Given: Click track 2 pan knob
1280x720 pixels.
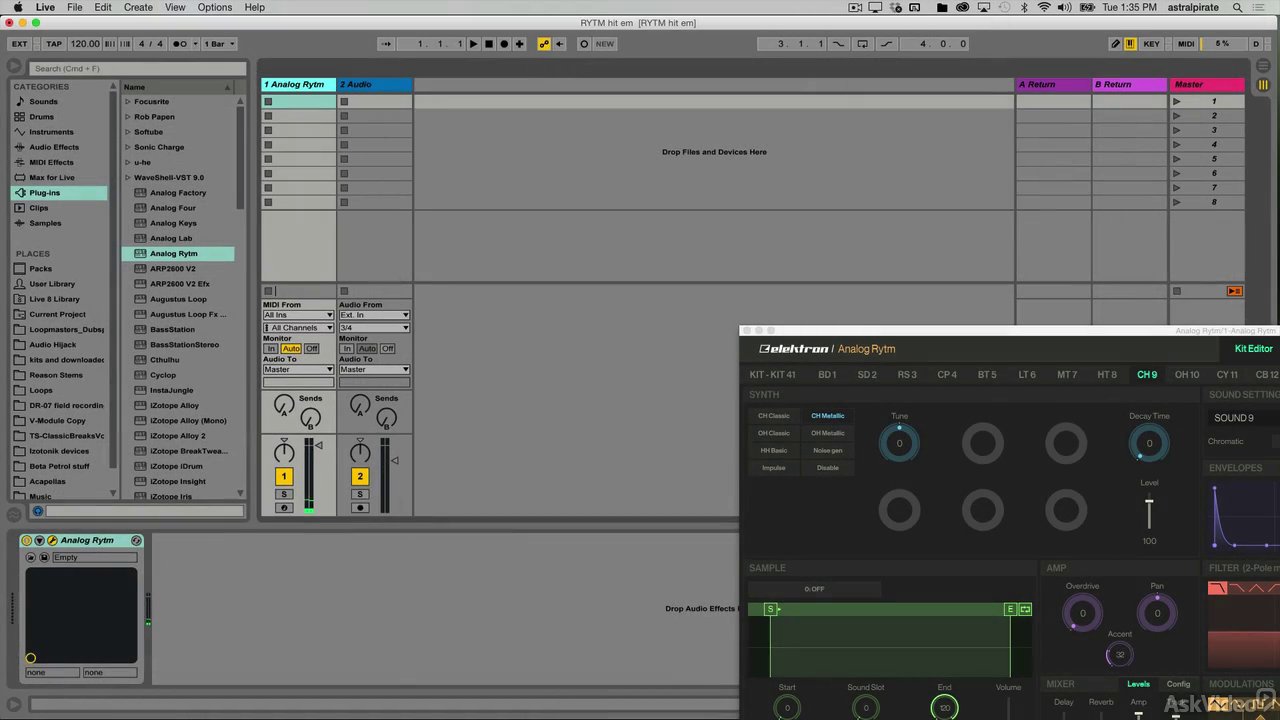Looking at the screenshot, I should [x=360, y=453].
